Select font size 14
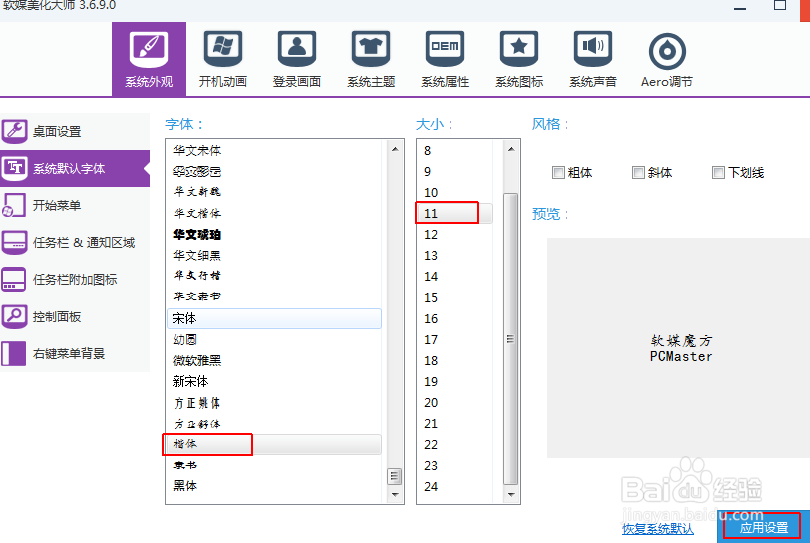This screenshot has width=810, height=543. [x=455, y=276]
